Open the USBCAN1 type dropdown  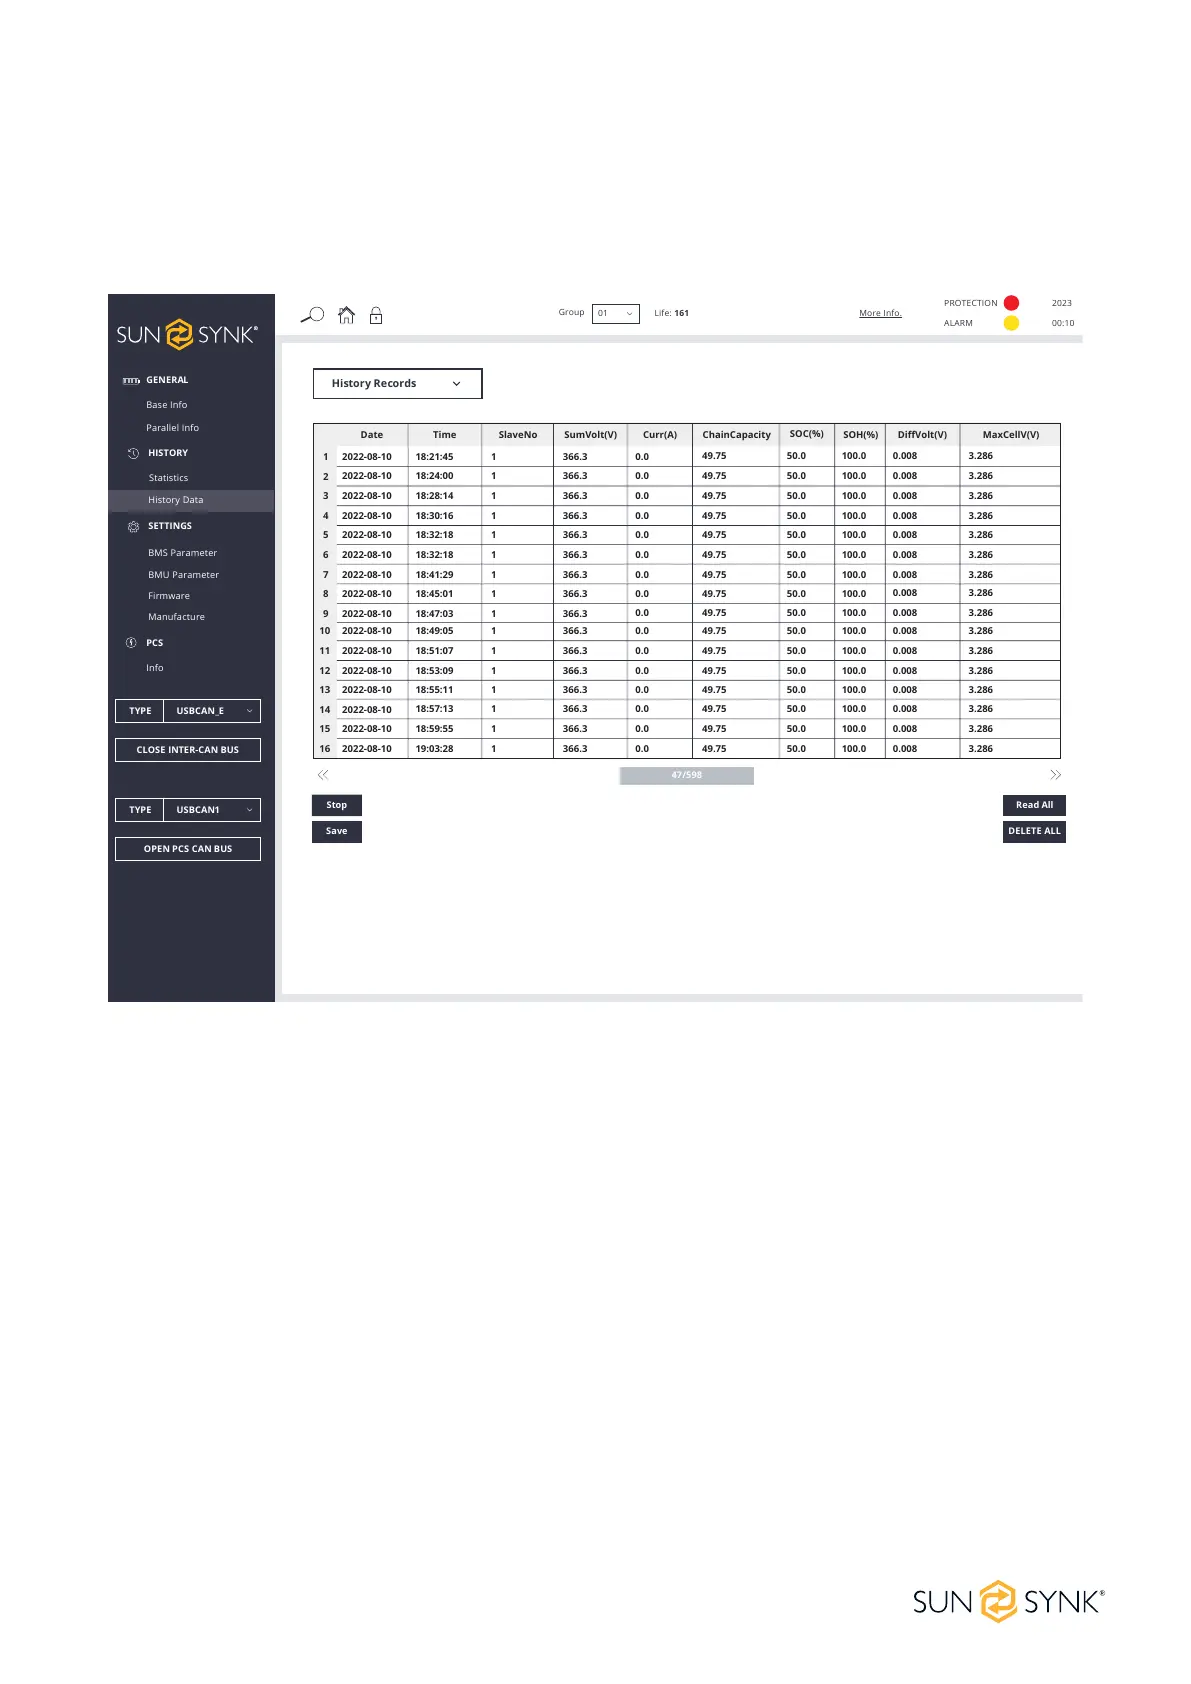211,810
